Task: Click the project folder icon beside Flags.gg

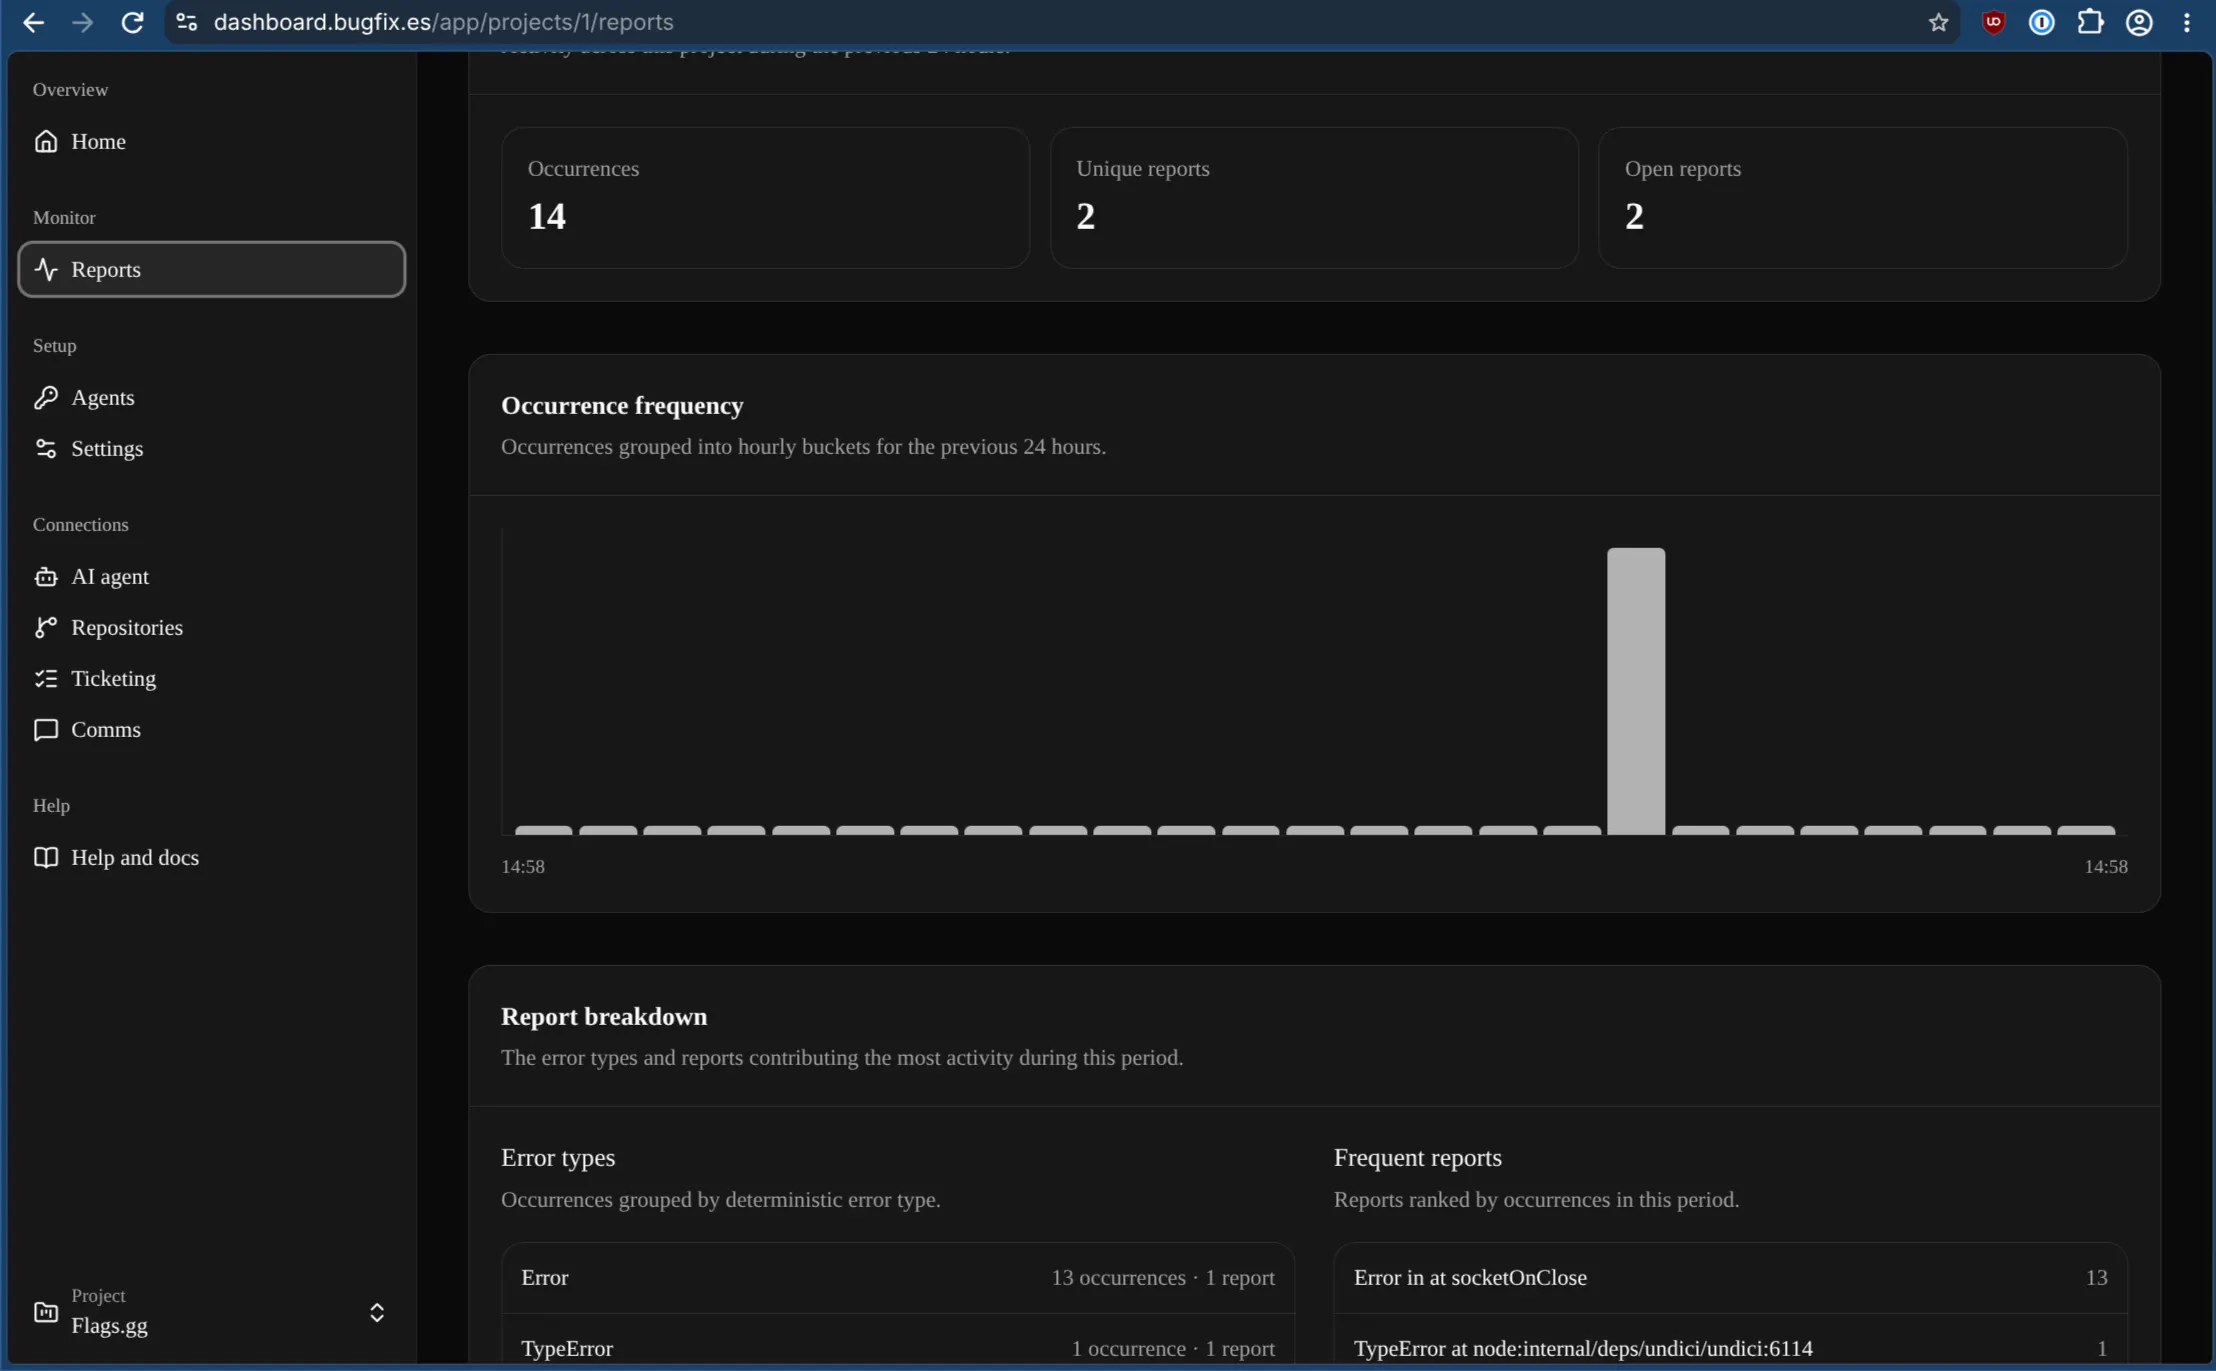Action: (x=46, y=1312)
